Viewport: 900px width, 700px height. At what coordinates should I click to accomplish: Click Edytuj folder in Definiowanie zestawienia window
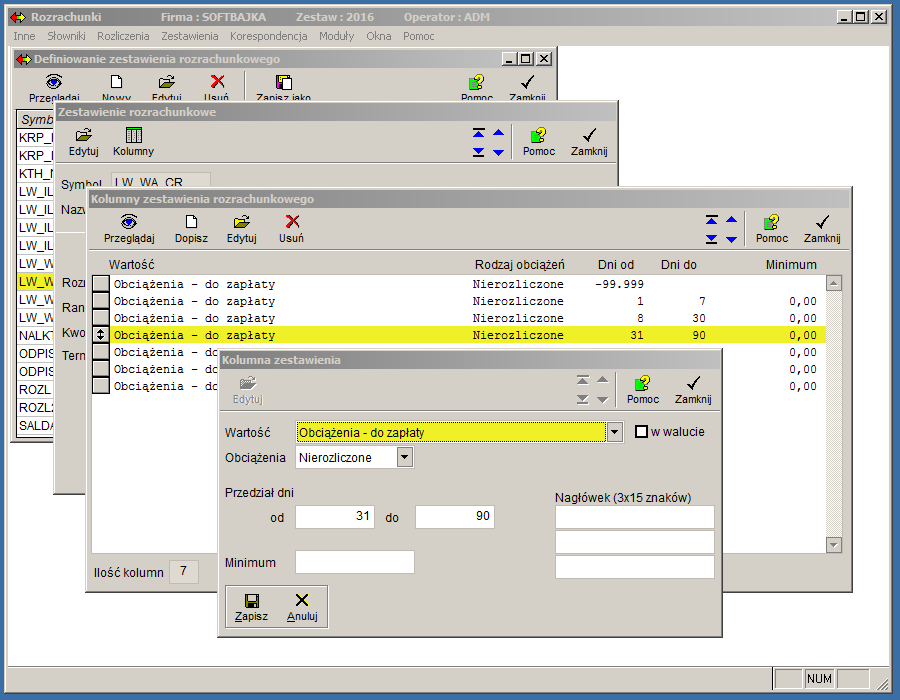(166, 82)
